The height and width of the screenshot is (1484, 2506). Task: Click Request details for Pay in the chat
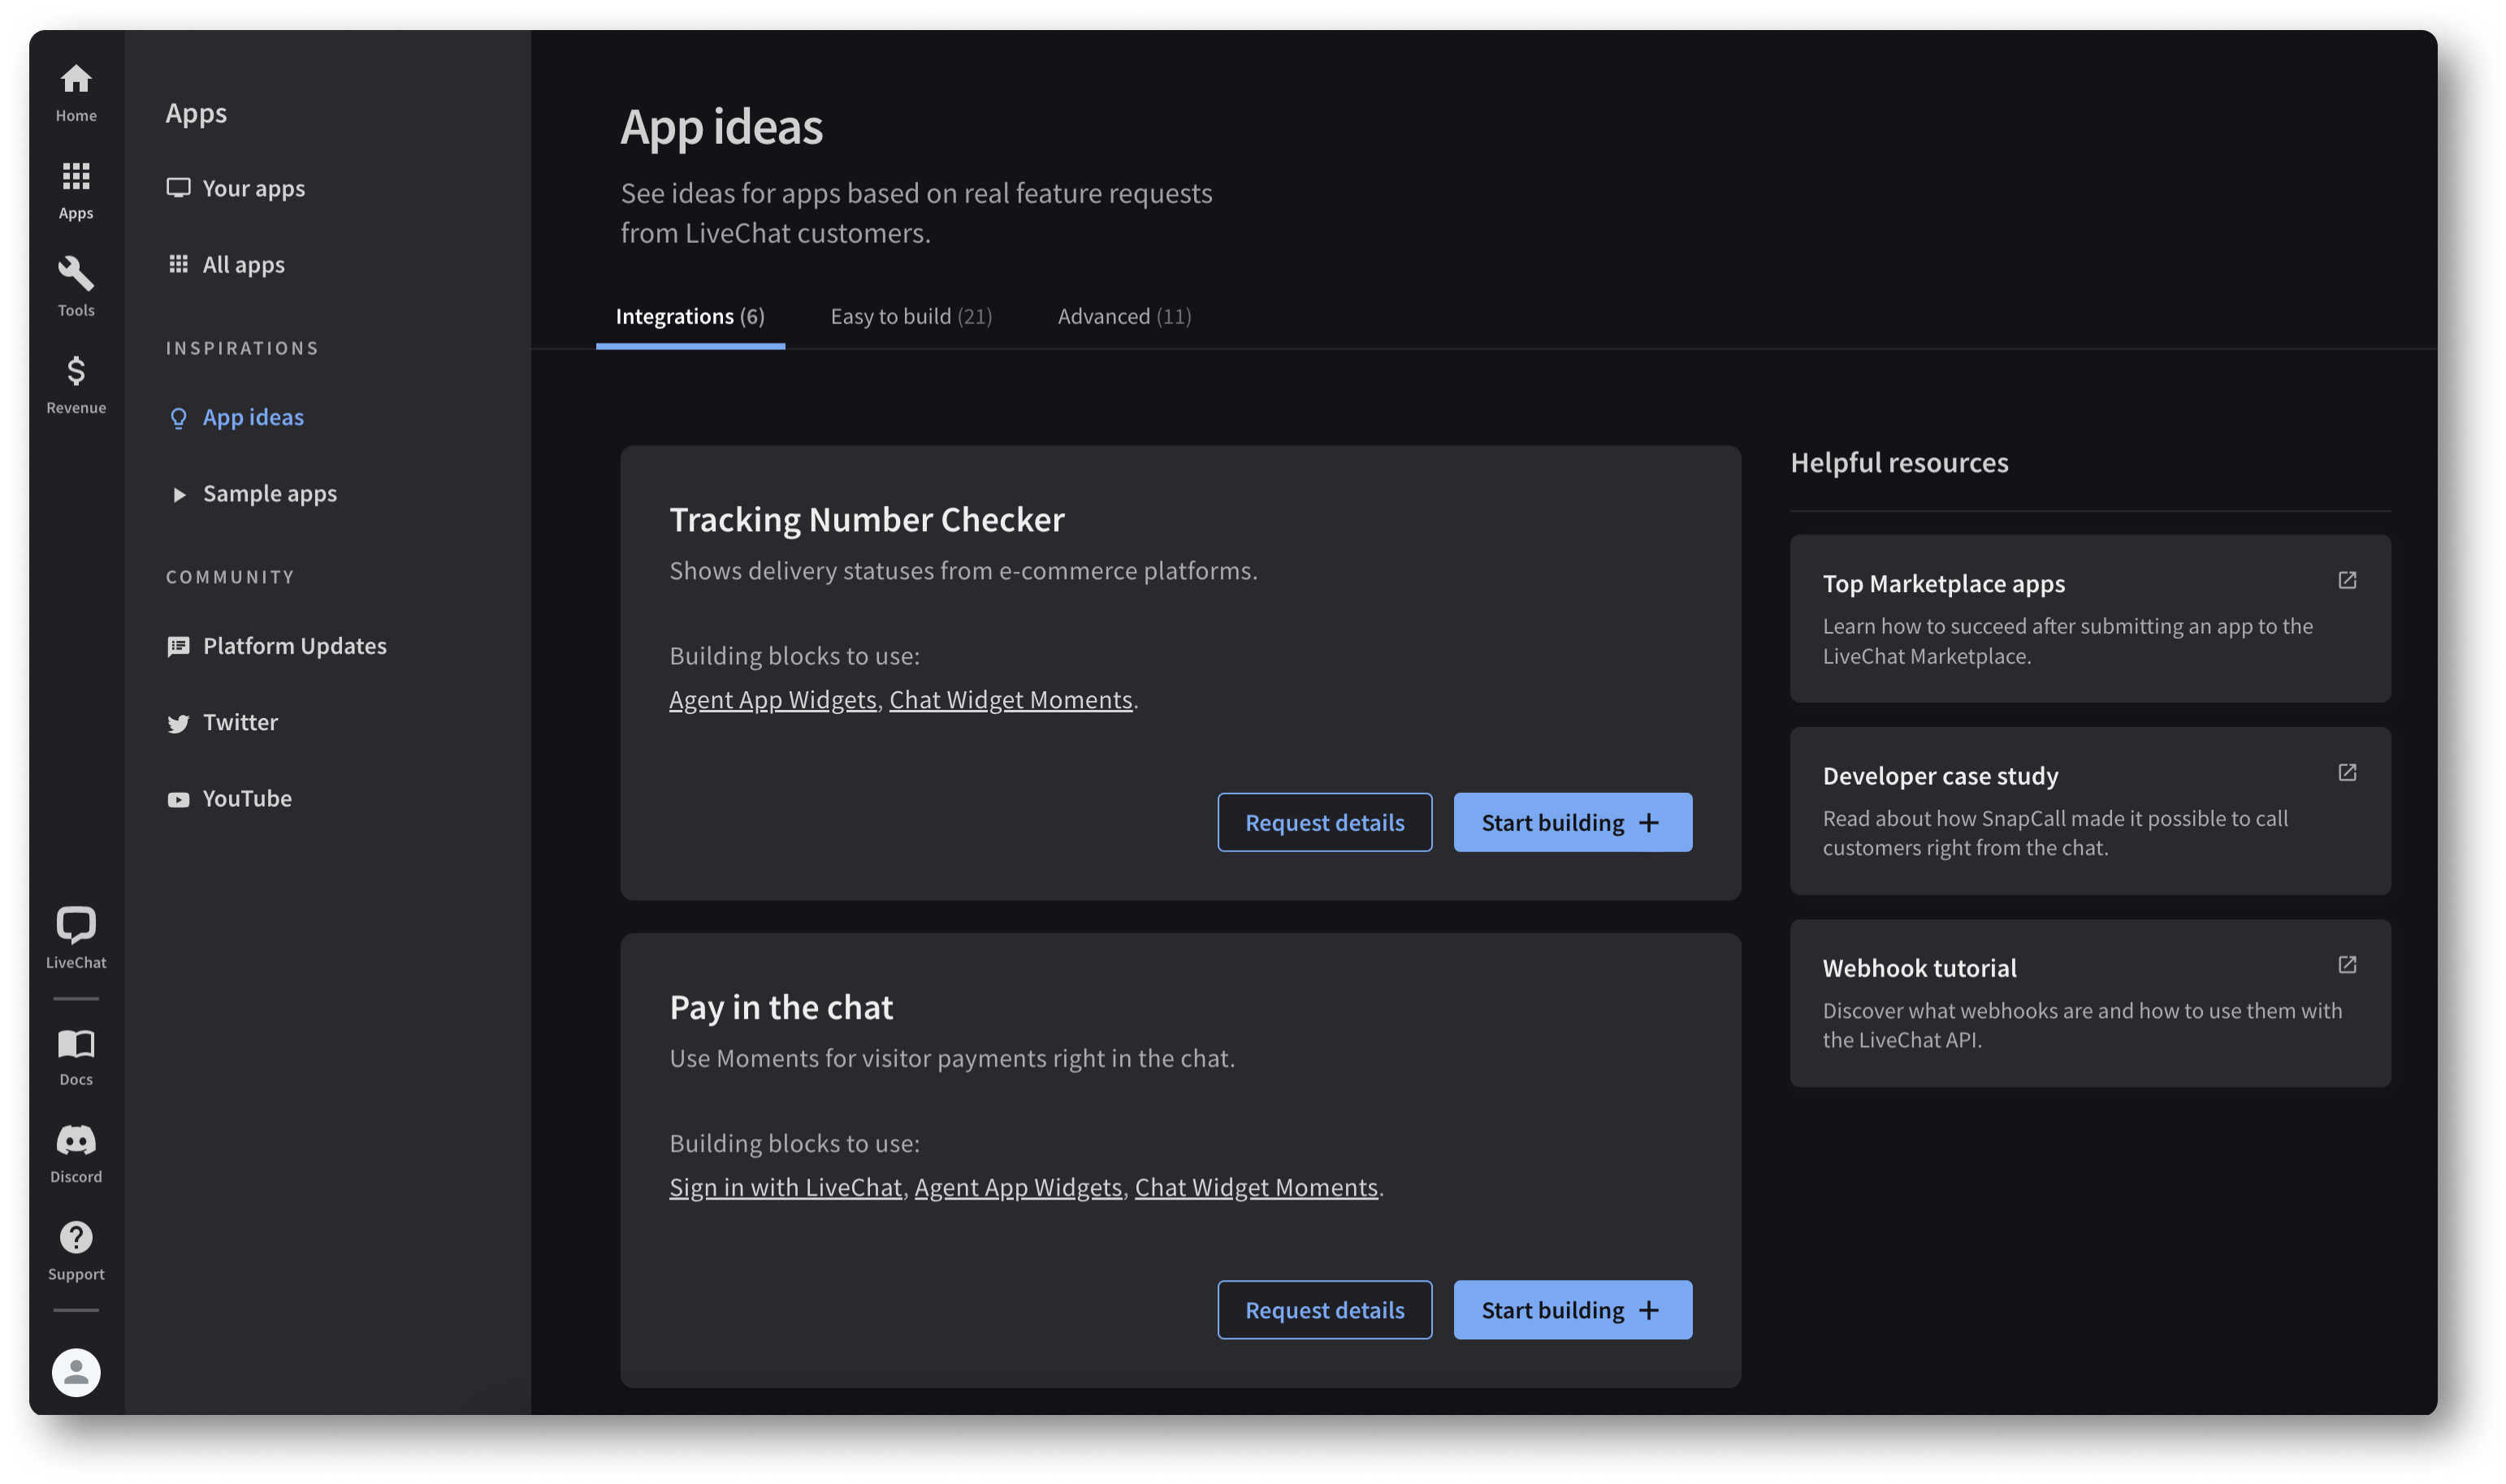[1324, 1310]
